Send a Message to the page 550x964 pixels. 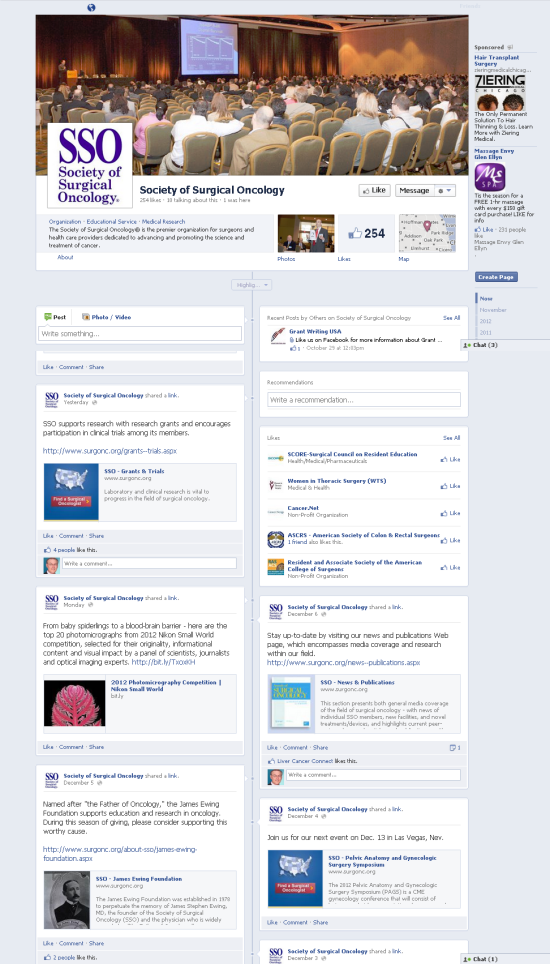(x=414, y=191)
